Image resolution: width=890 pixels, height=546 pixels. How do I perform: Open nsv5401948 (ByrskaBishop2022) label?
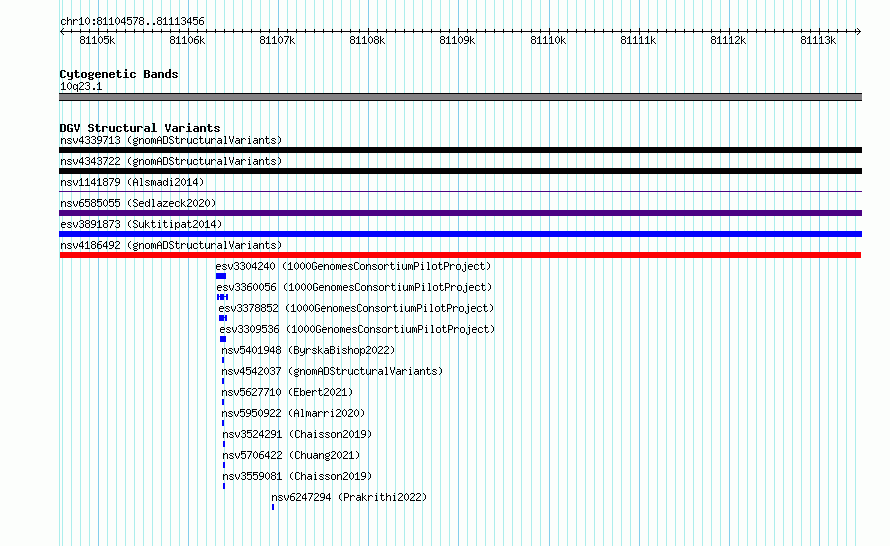[308, 350]
